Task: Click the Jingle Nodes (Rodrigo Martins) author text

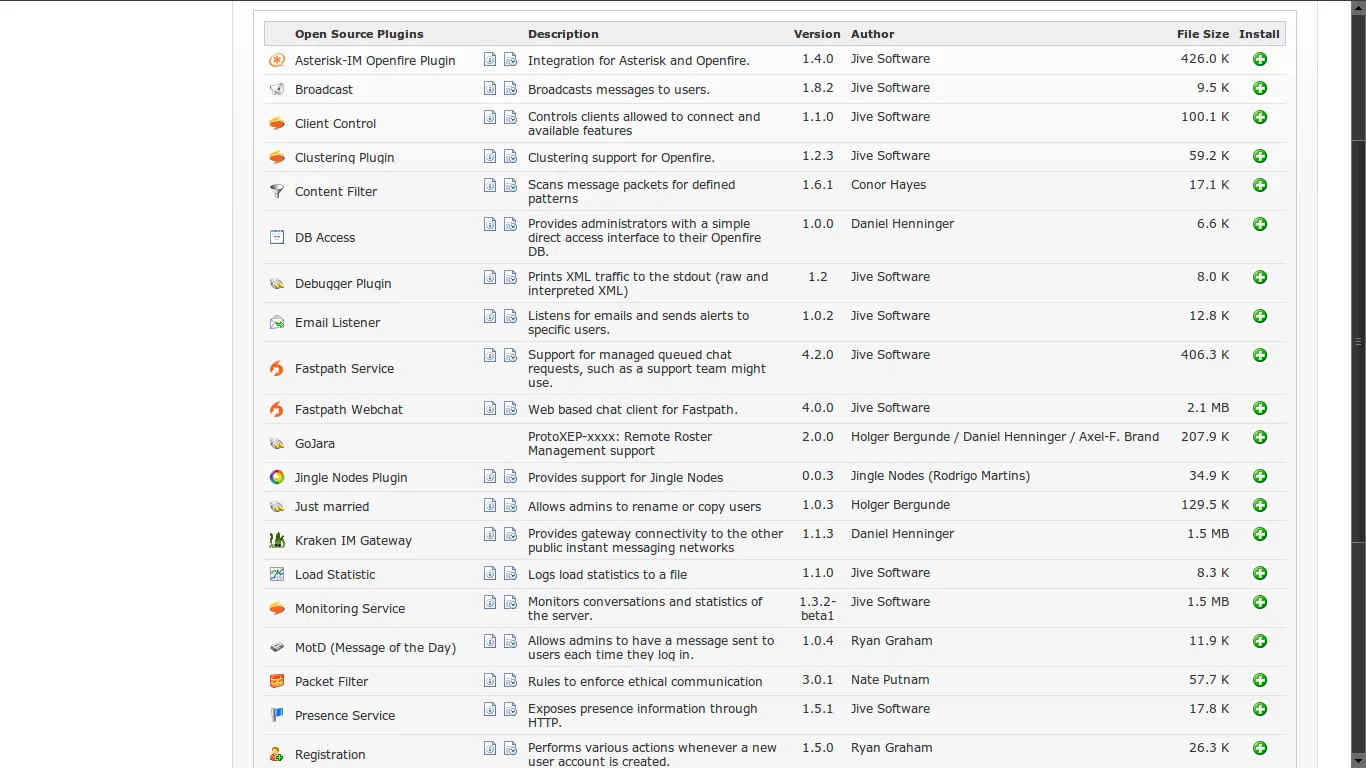Action: pyautogui.click(x=940, y=476)
